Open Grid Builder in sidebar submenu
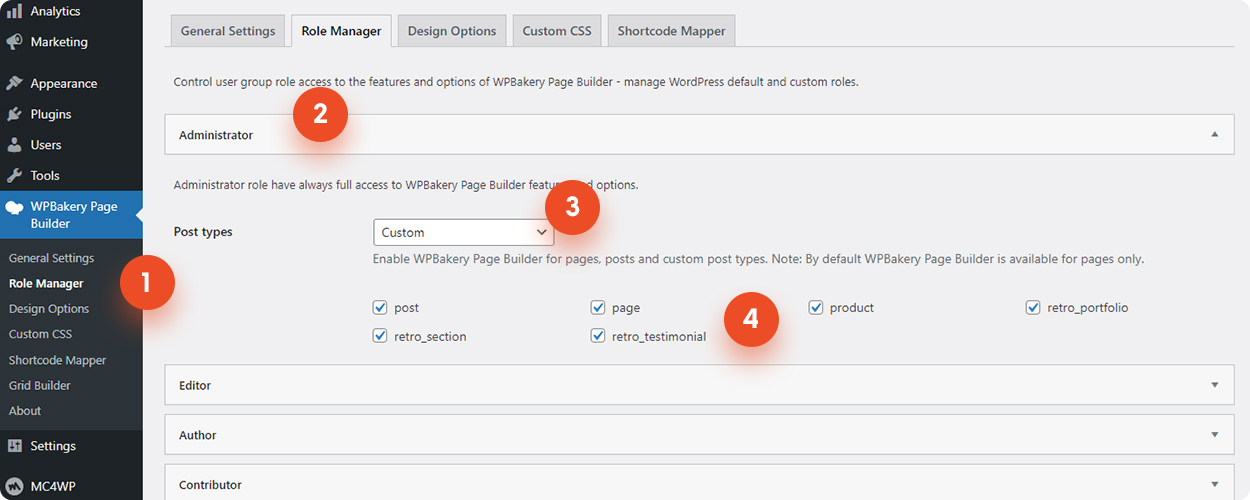Screen dimensions: 1250x500 coord(40,385)
